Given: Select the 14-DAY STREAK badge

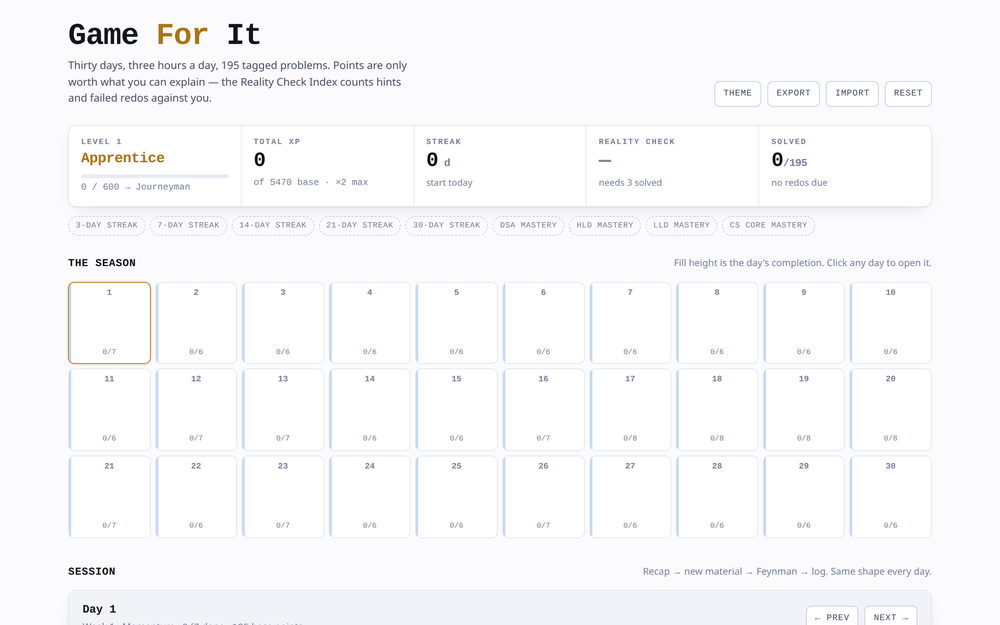Looking at the screenshot, I should (x=273, y=226).
